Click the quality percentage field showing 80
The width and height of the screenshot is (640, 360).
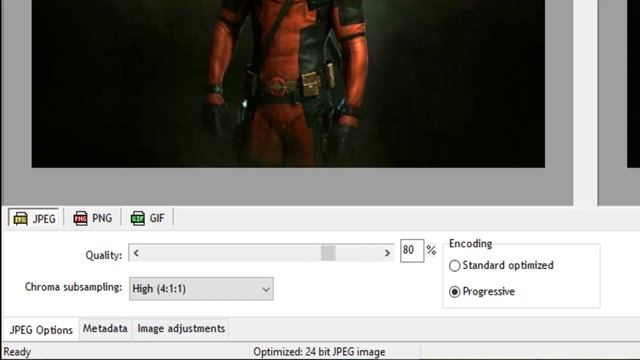coord(412,250)
